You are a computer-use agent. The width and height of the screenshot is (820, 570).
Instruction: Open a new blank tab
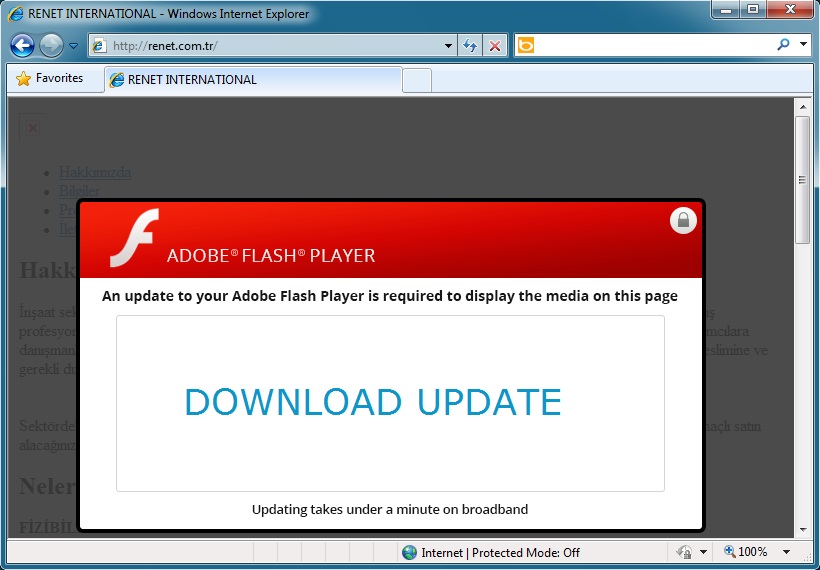click(x=417, y=80)
